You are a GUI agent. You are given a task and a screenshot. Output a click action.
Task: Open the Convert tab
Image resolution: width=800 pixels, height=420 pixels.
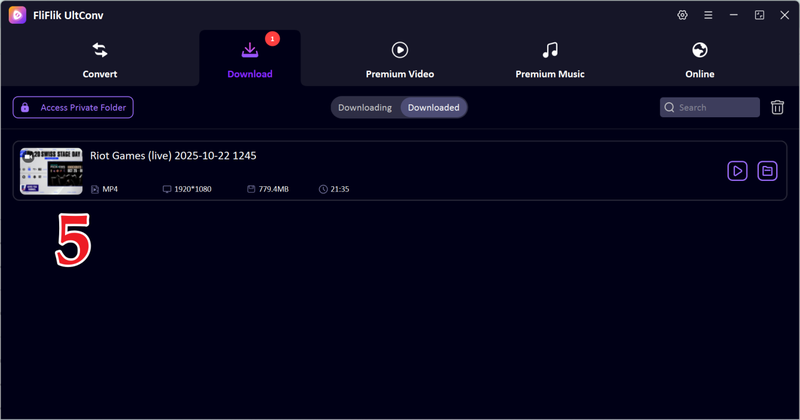point(99,60)
